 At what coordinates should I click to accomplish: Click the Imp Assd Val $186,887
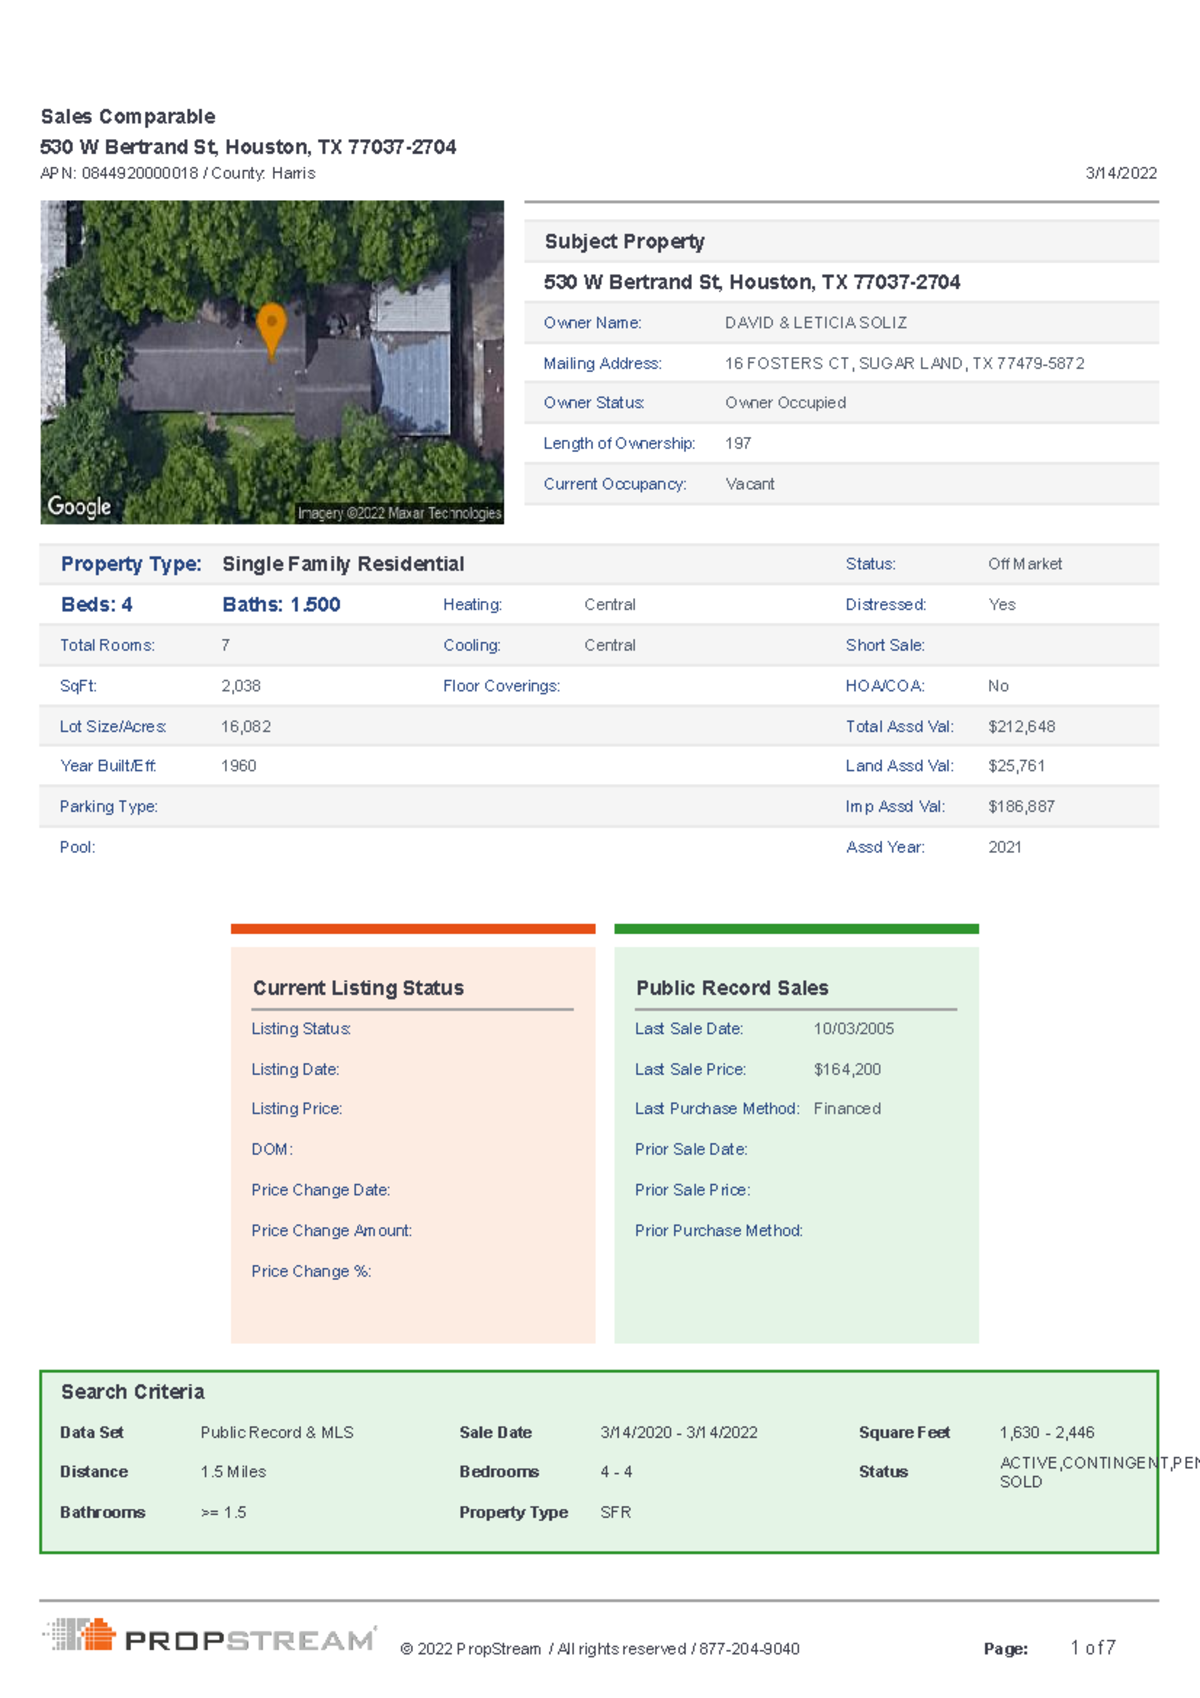click(1021, 807)
